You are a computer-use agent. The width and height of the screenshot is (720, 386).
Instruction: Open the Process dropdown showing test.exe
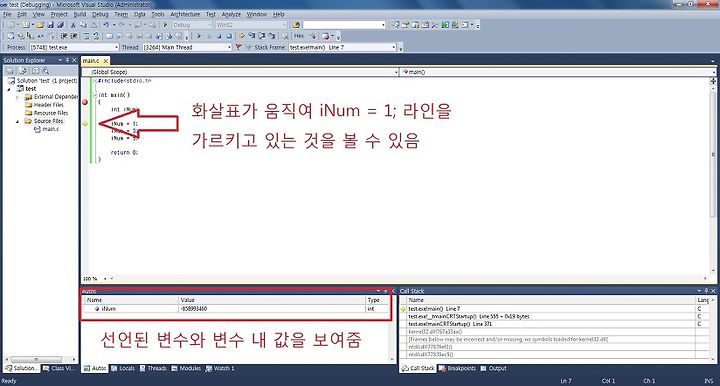coord(74,47)
